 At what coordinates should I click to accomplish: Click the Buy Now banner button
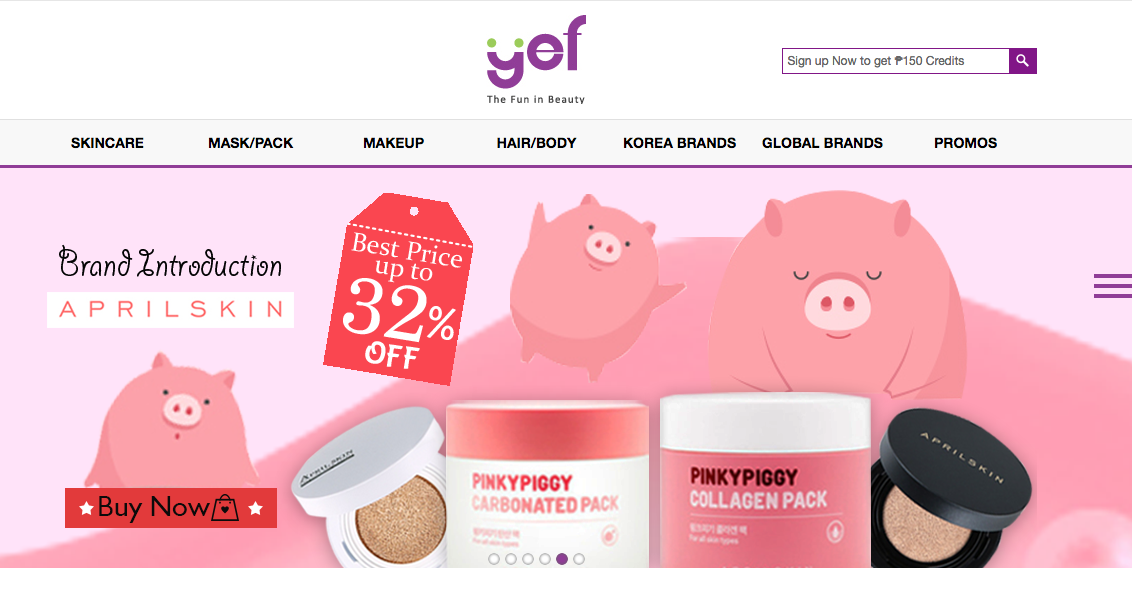click(x=171, y=508)
